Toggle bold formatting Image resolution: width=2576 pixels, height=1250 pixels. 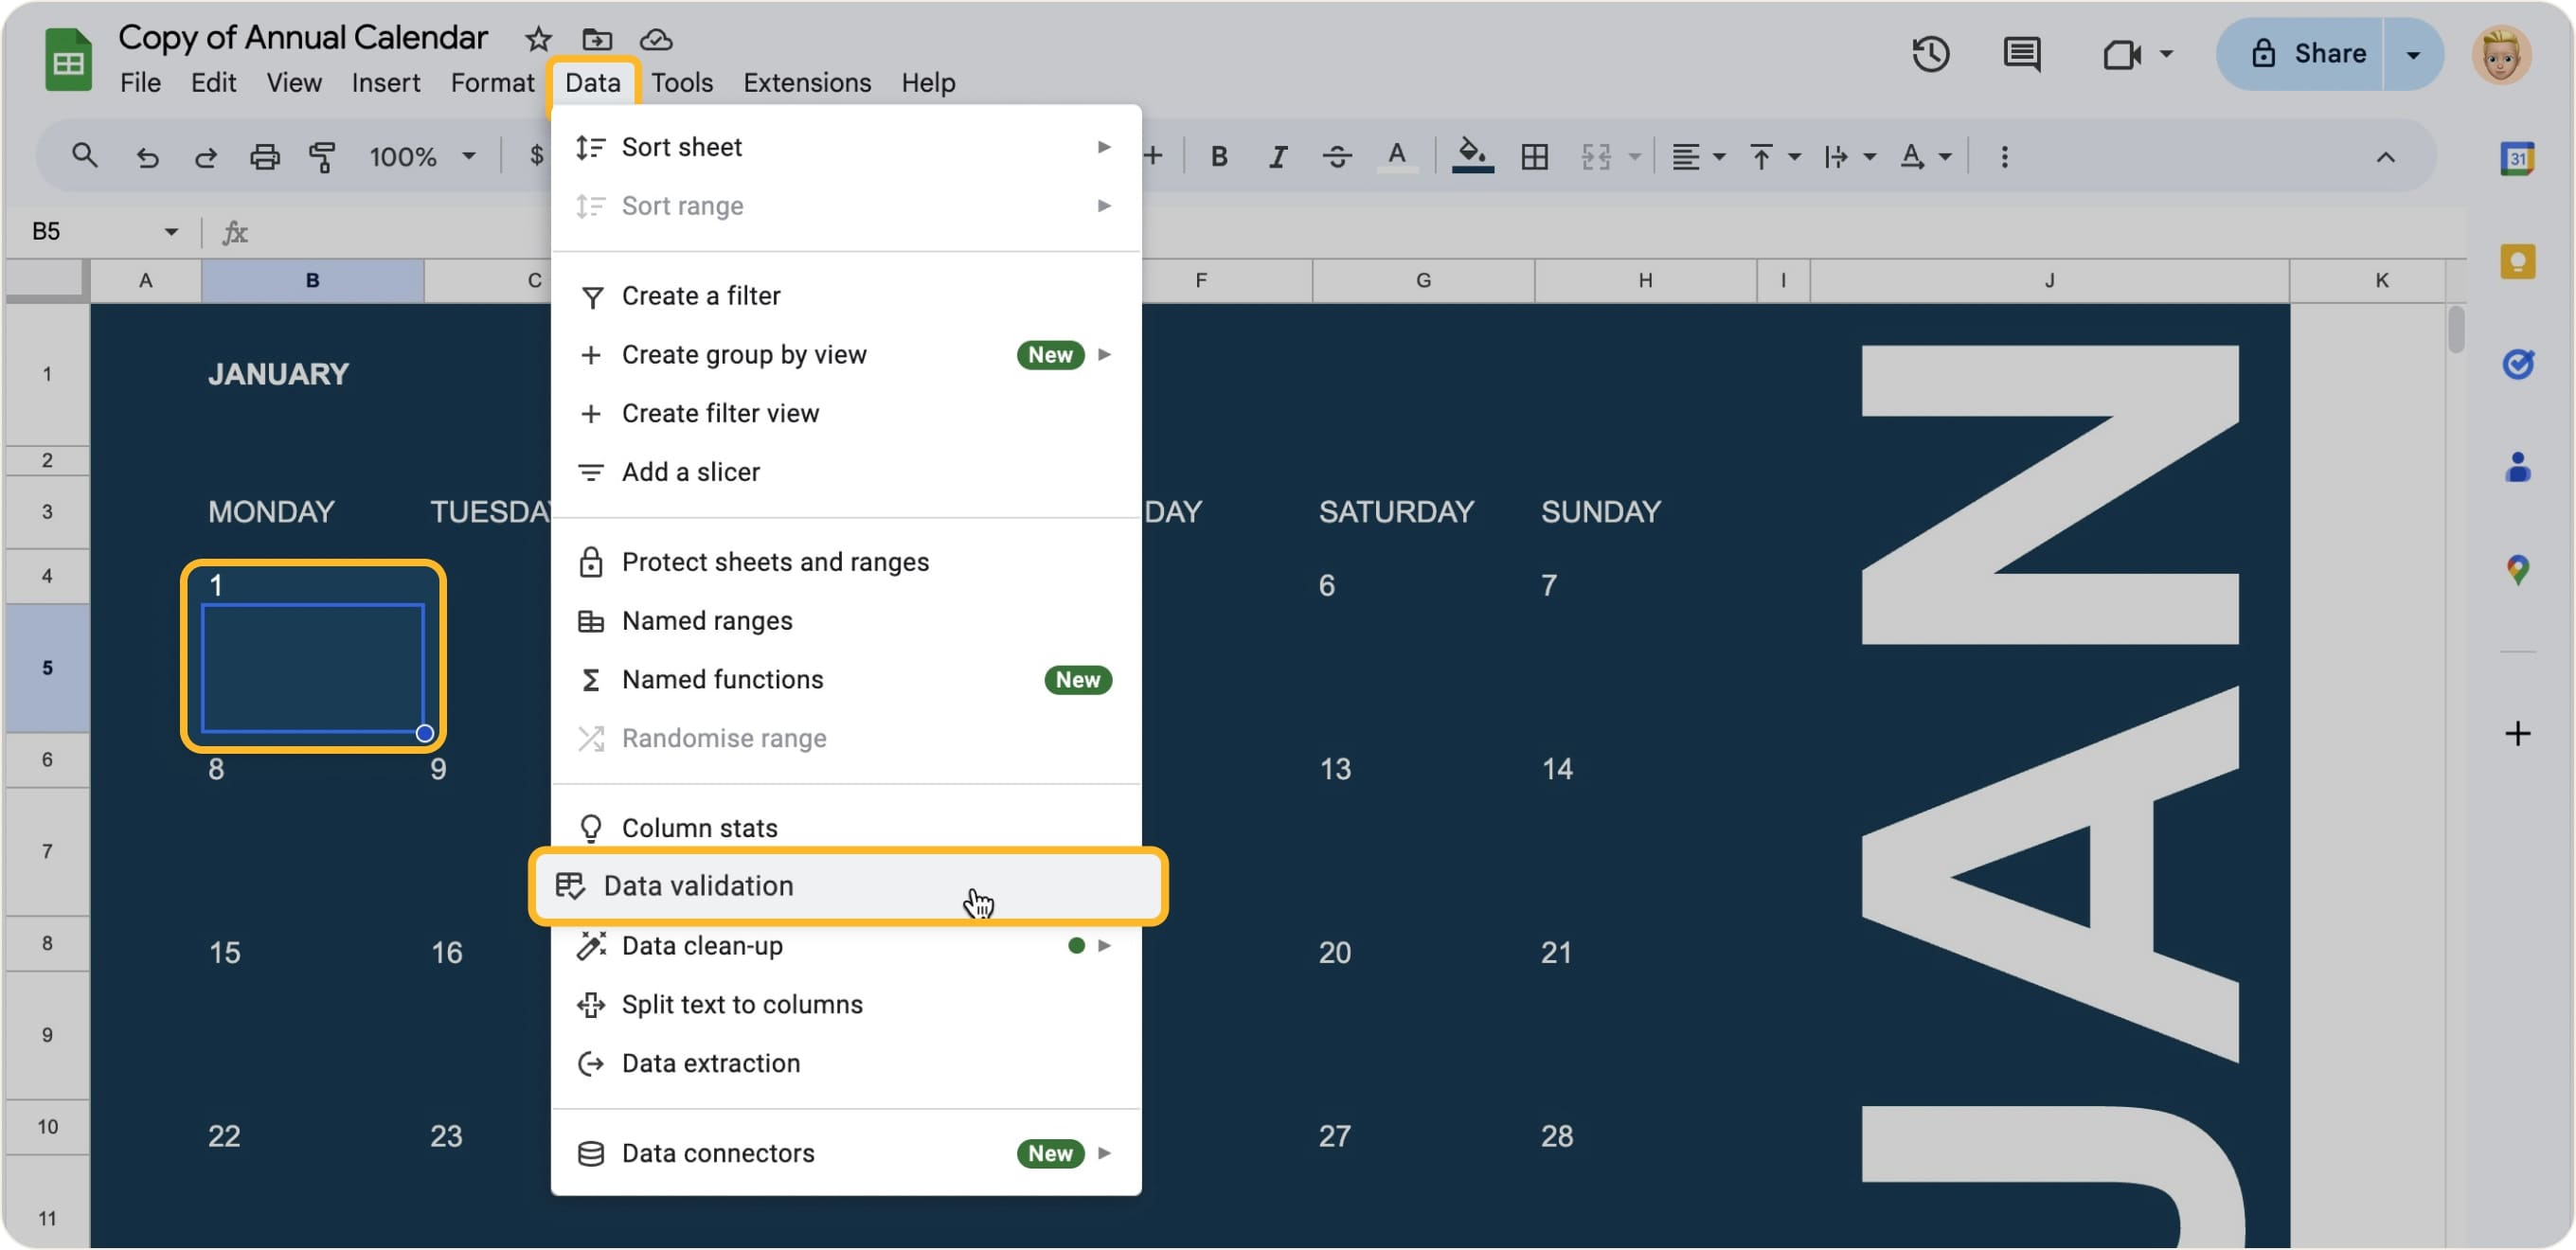click(1219, 156)
